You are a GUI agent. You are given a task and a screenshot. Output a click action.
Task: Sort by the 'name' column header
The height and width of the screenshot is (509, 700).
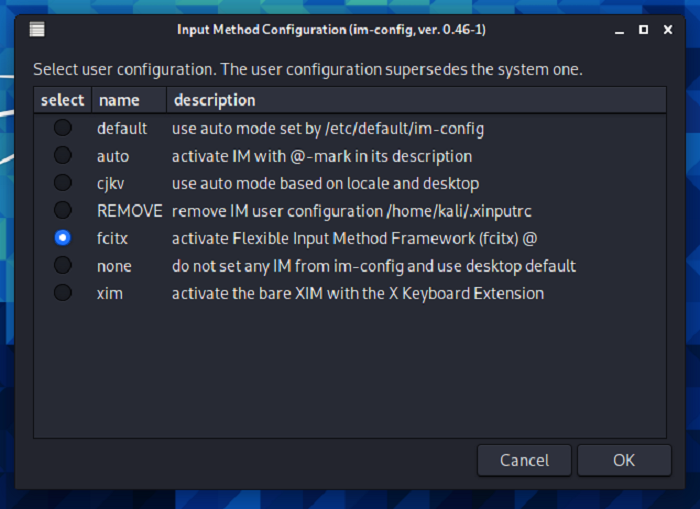pyautogui.click(x=119, y=100)
